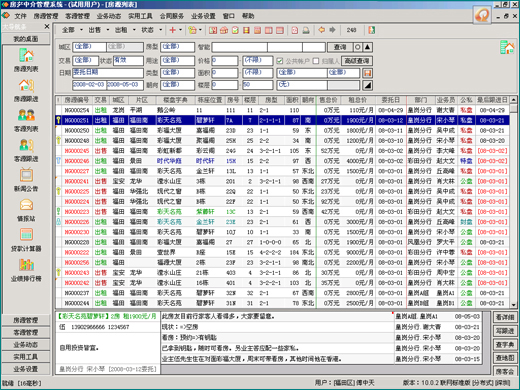
Task: Expand the 状态 toolbar dropdown arrow
Action: [161, 30]
